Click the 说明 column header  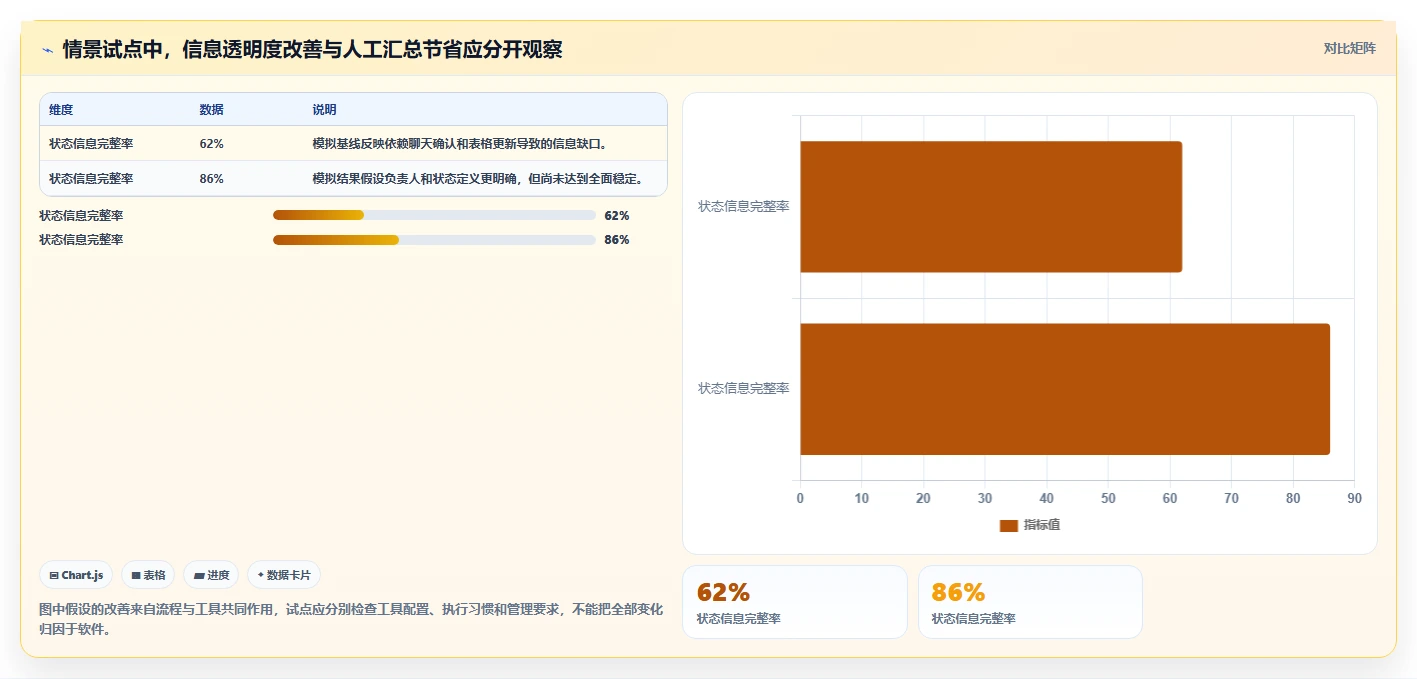click(x=324, y=110)
